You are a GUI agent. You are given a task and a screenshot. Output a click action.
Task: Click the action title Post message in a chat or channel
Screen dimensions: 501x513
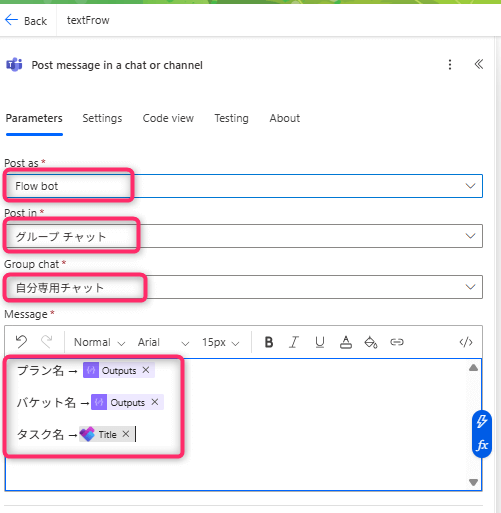117,65
